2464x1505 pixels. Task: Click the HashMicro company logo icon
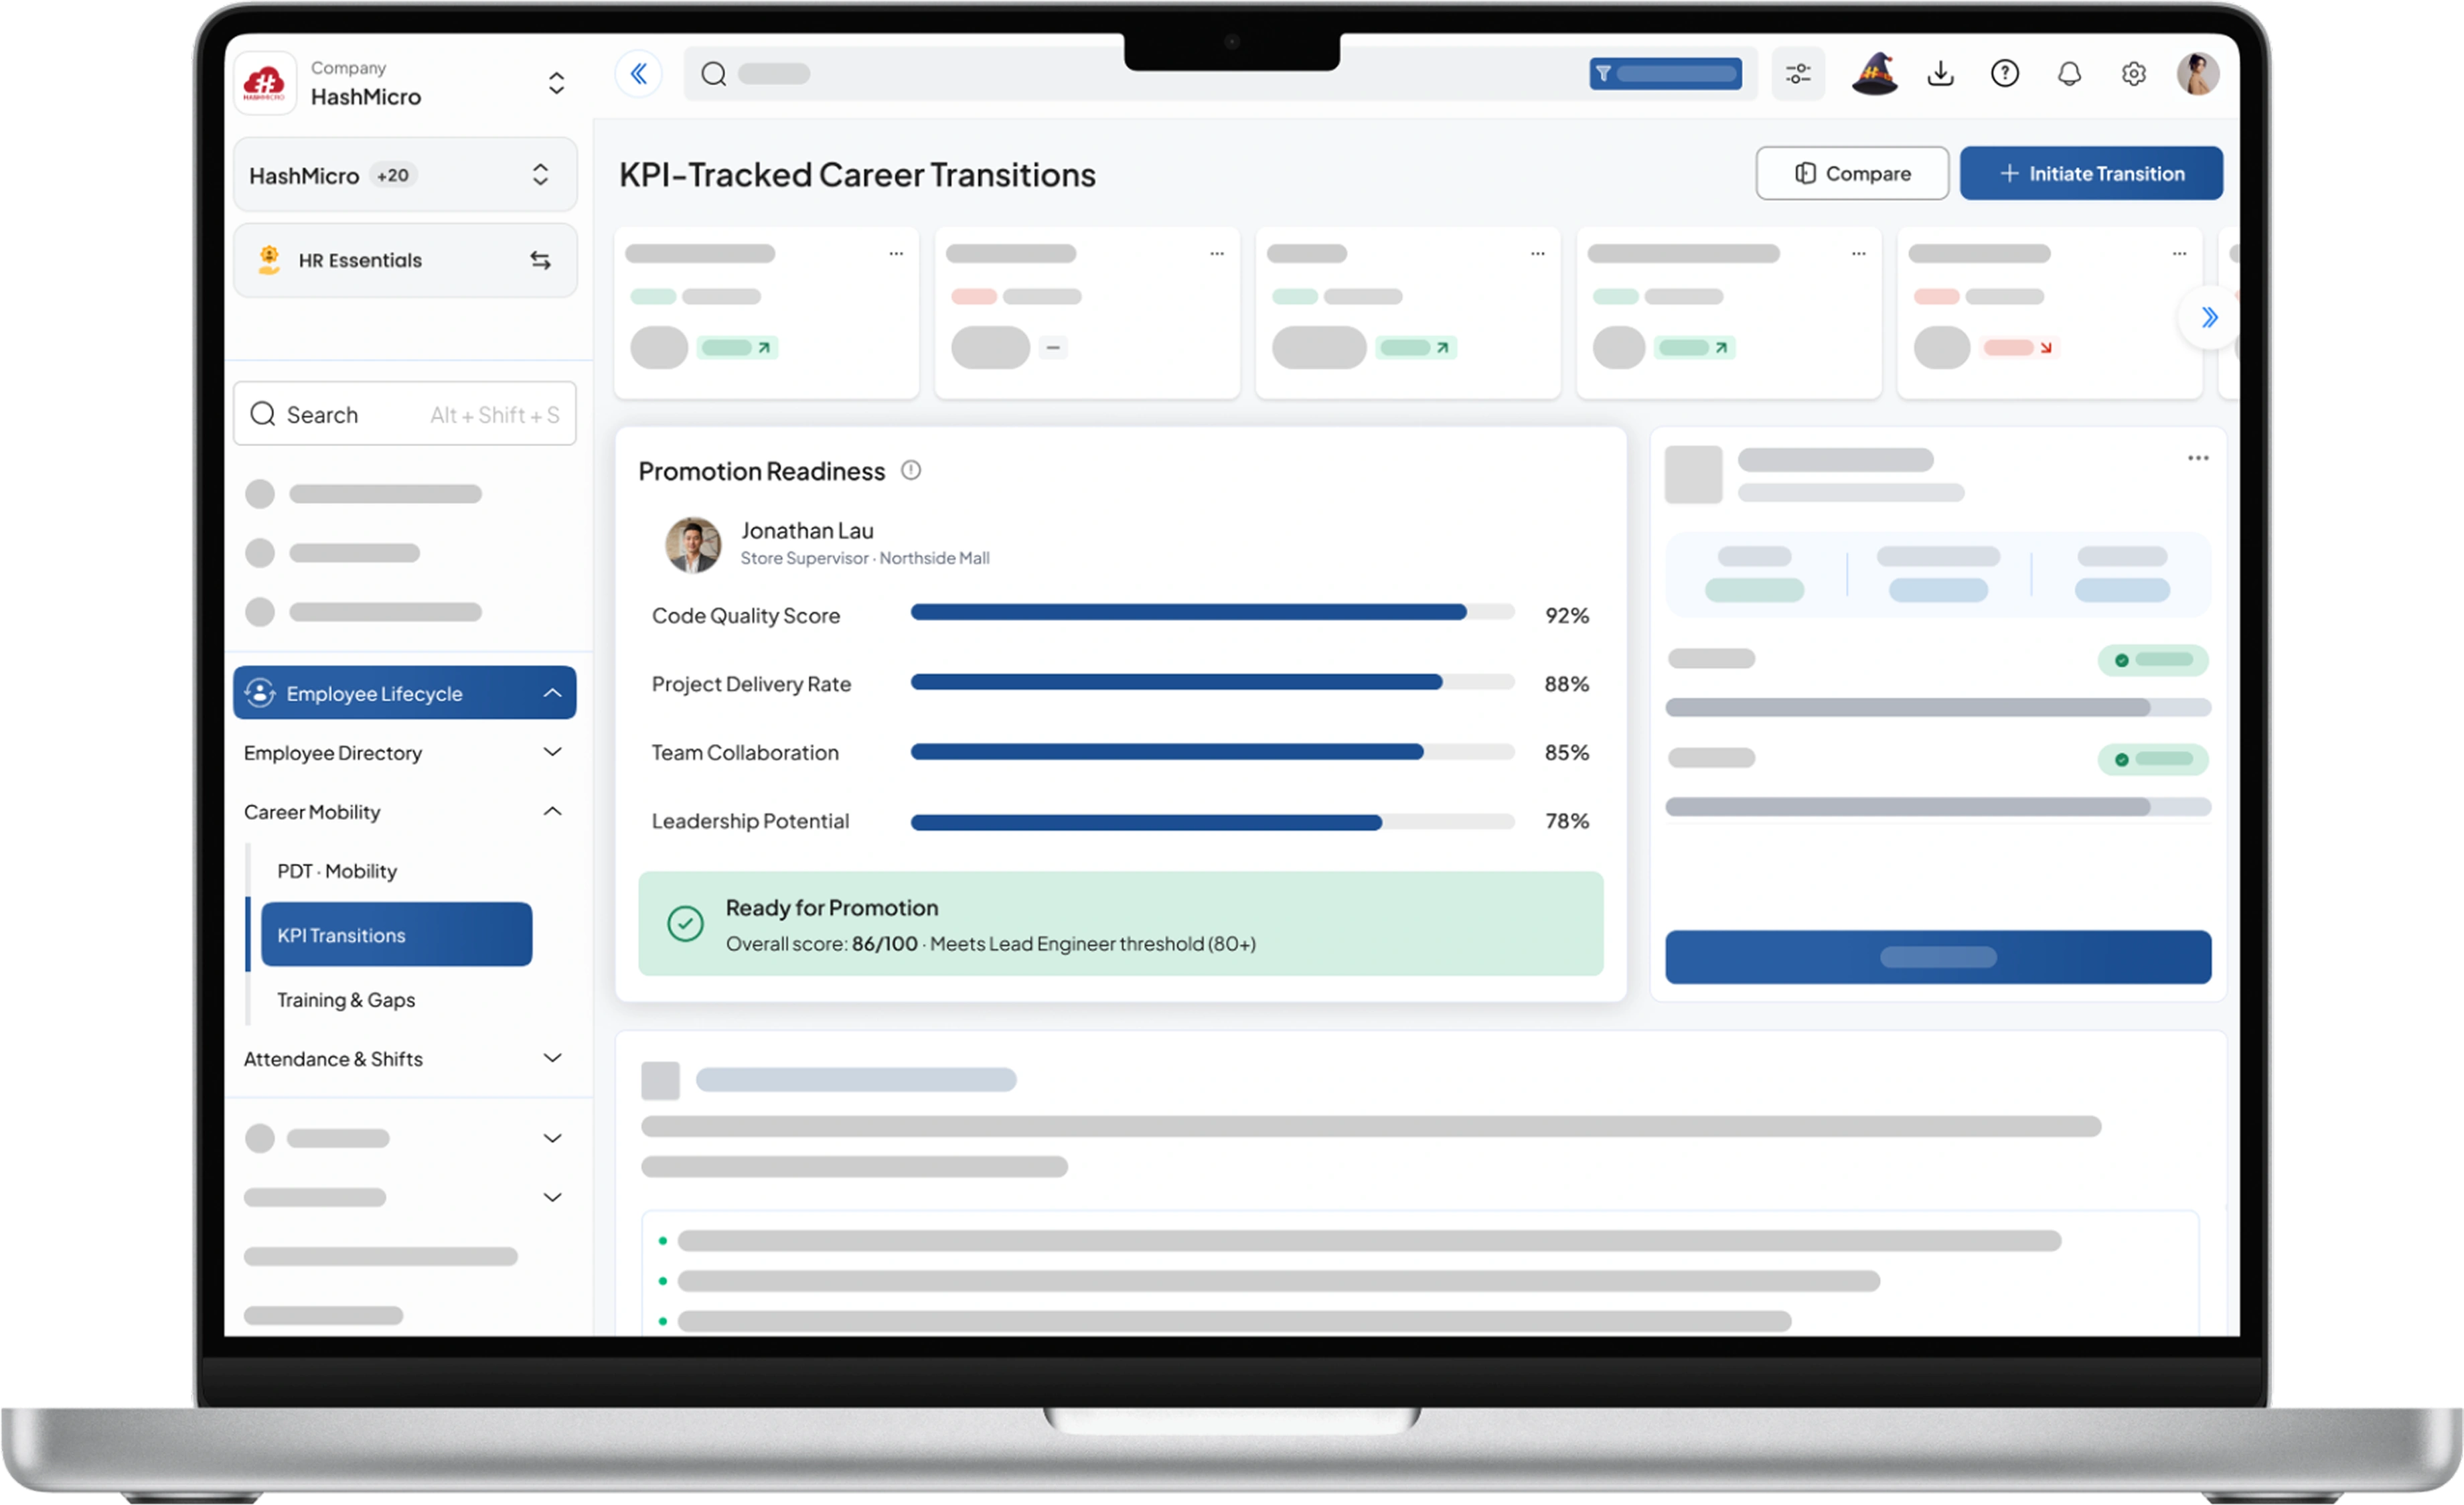265,83
